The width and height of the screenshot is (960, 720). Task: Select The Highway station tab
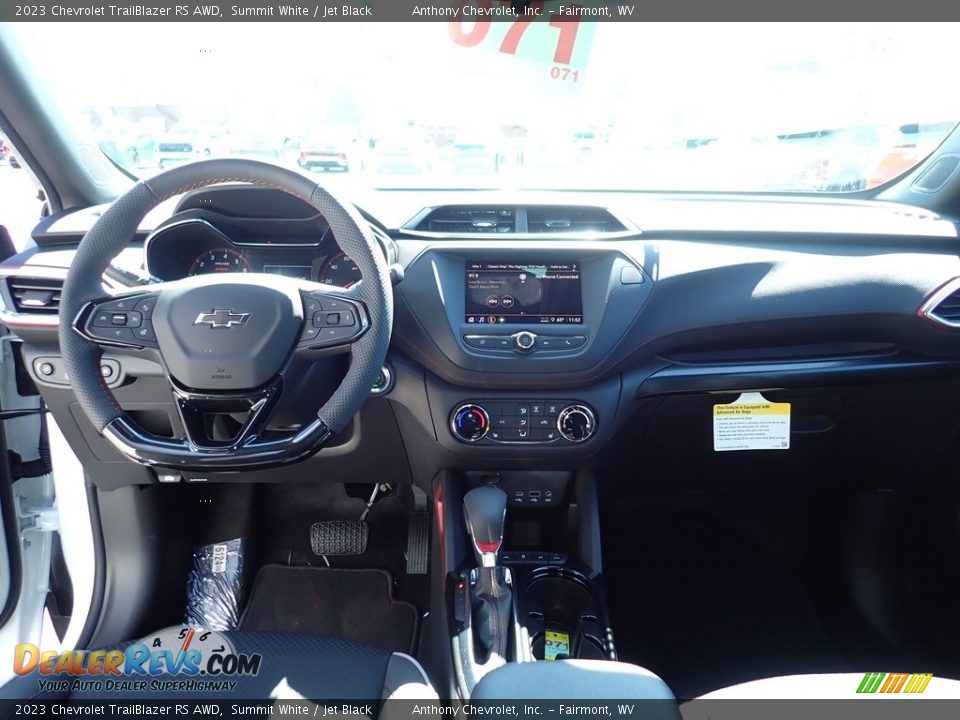pyautogui.click(x=513, y=266)
